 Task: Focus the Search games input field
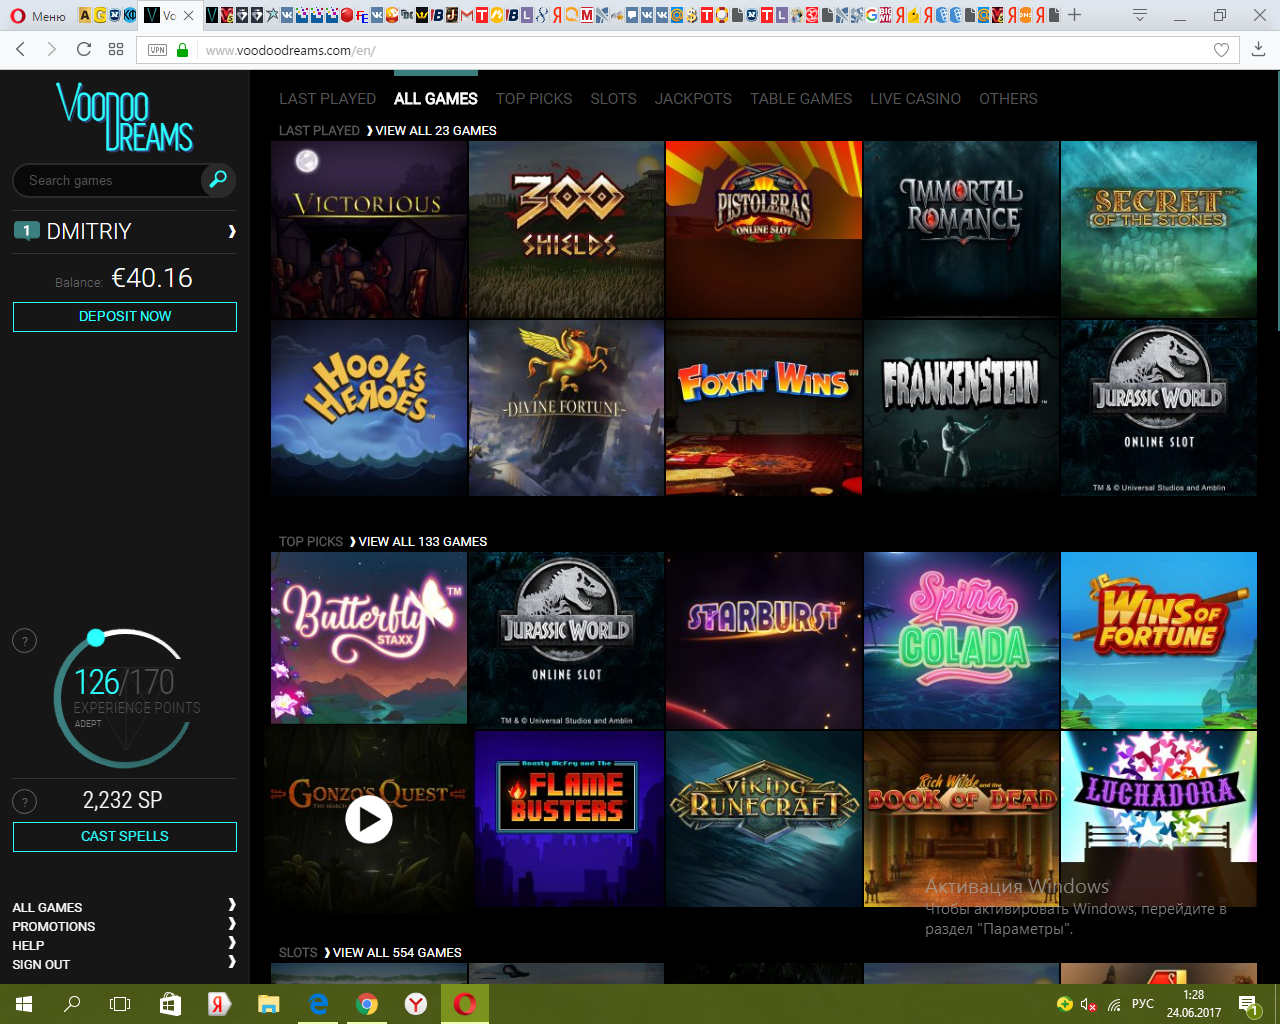[x=110, y=181]
